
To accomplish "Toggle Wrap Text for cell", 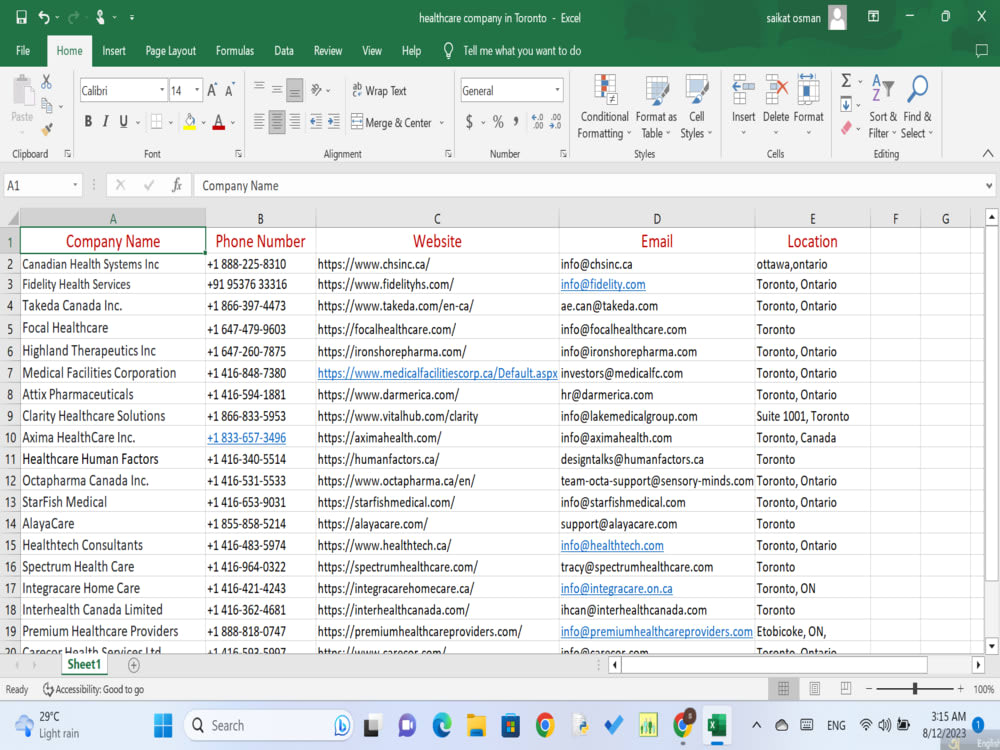I will click(x=379, y=91).
